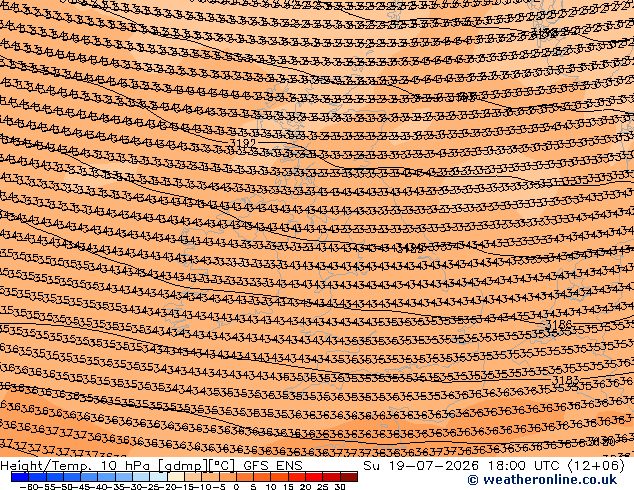The image size is (634, 490).
Task: Click the '18:00 UTC' time text
Action: 524,466
